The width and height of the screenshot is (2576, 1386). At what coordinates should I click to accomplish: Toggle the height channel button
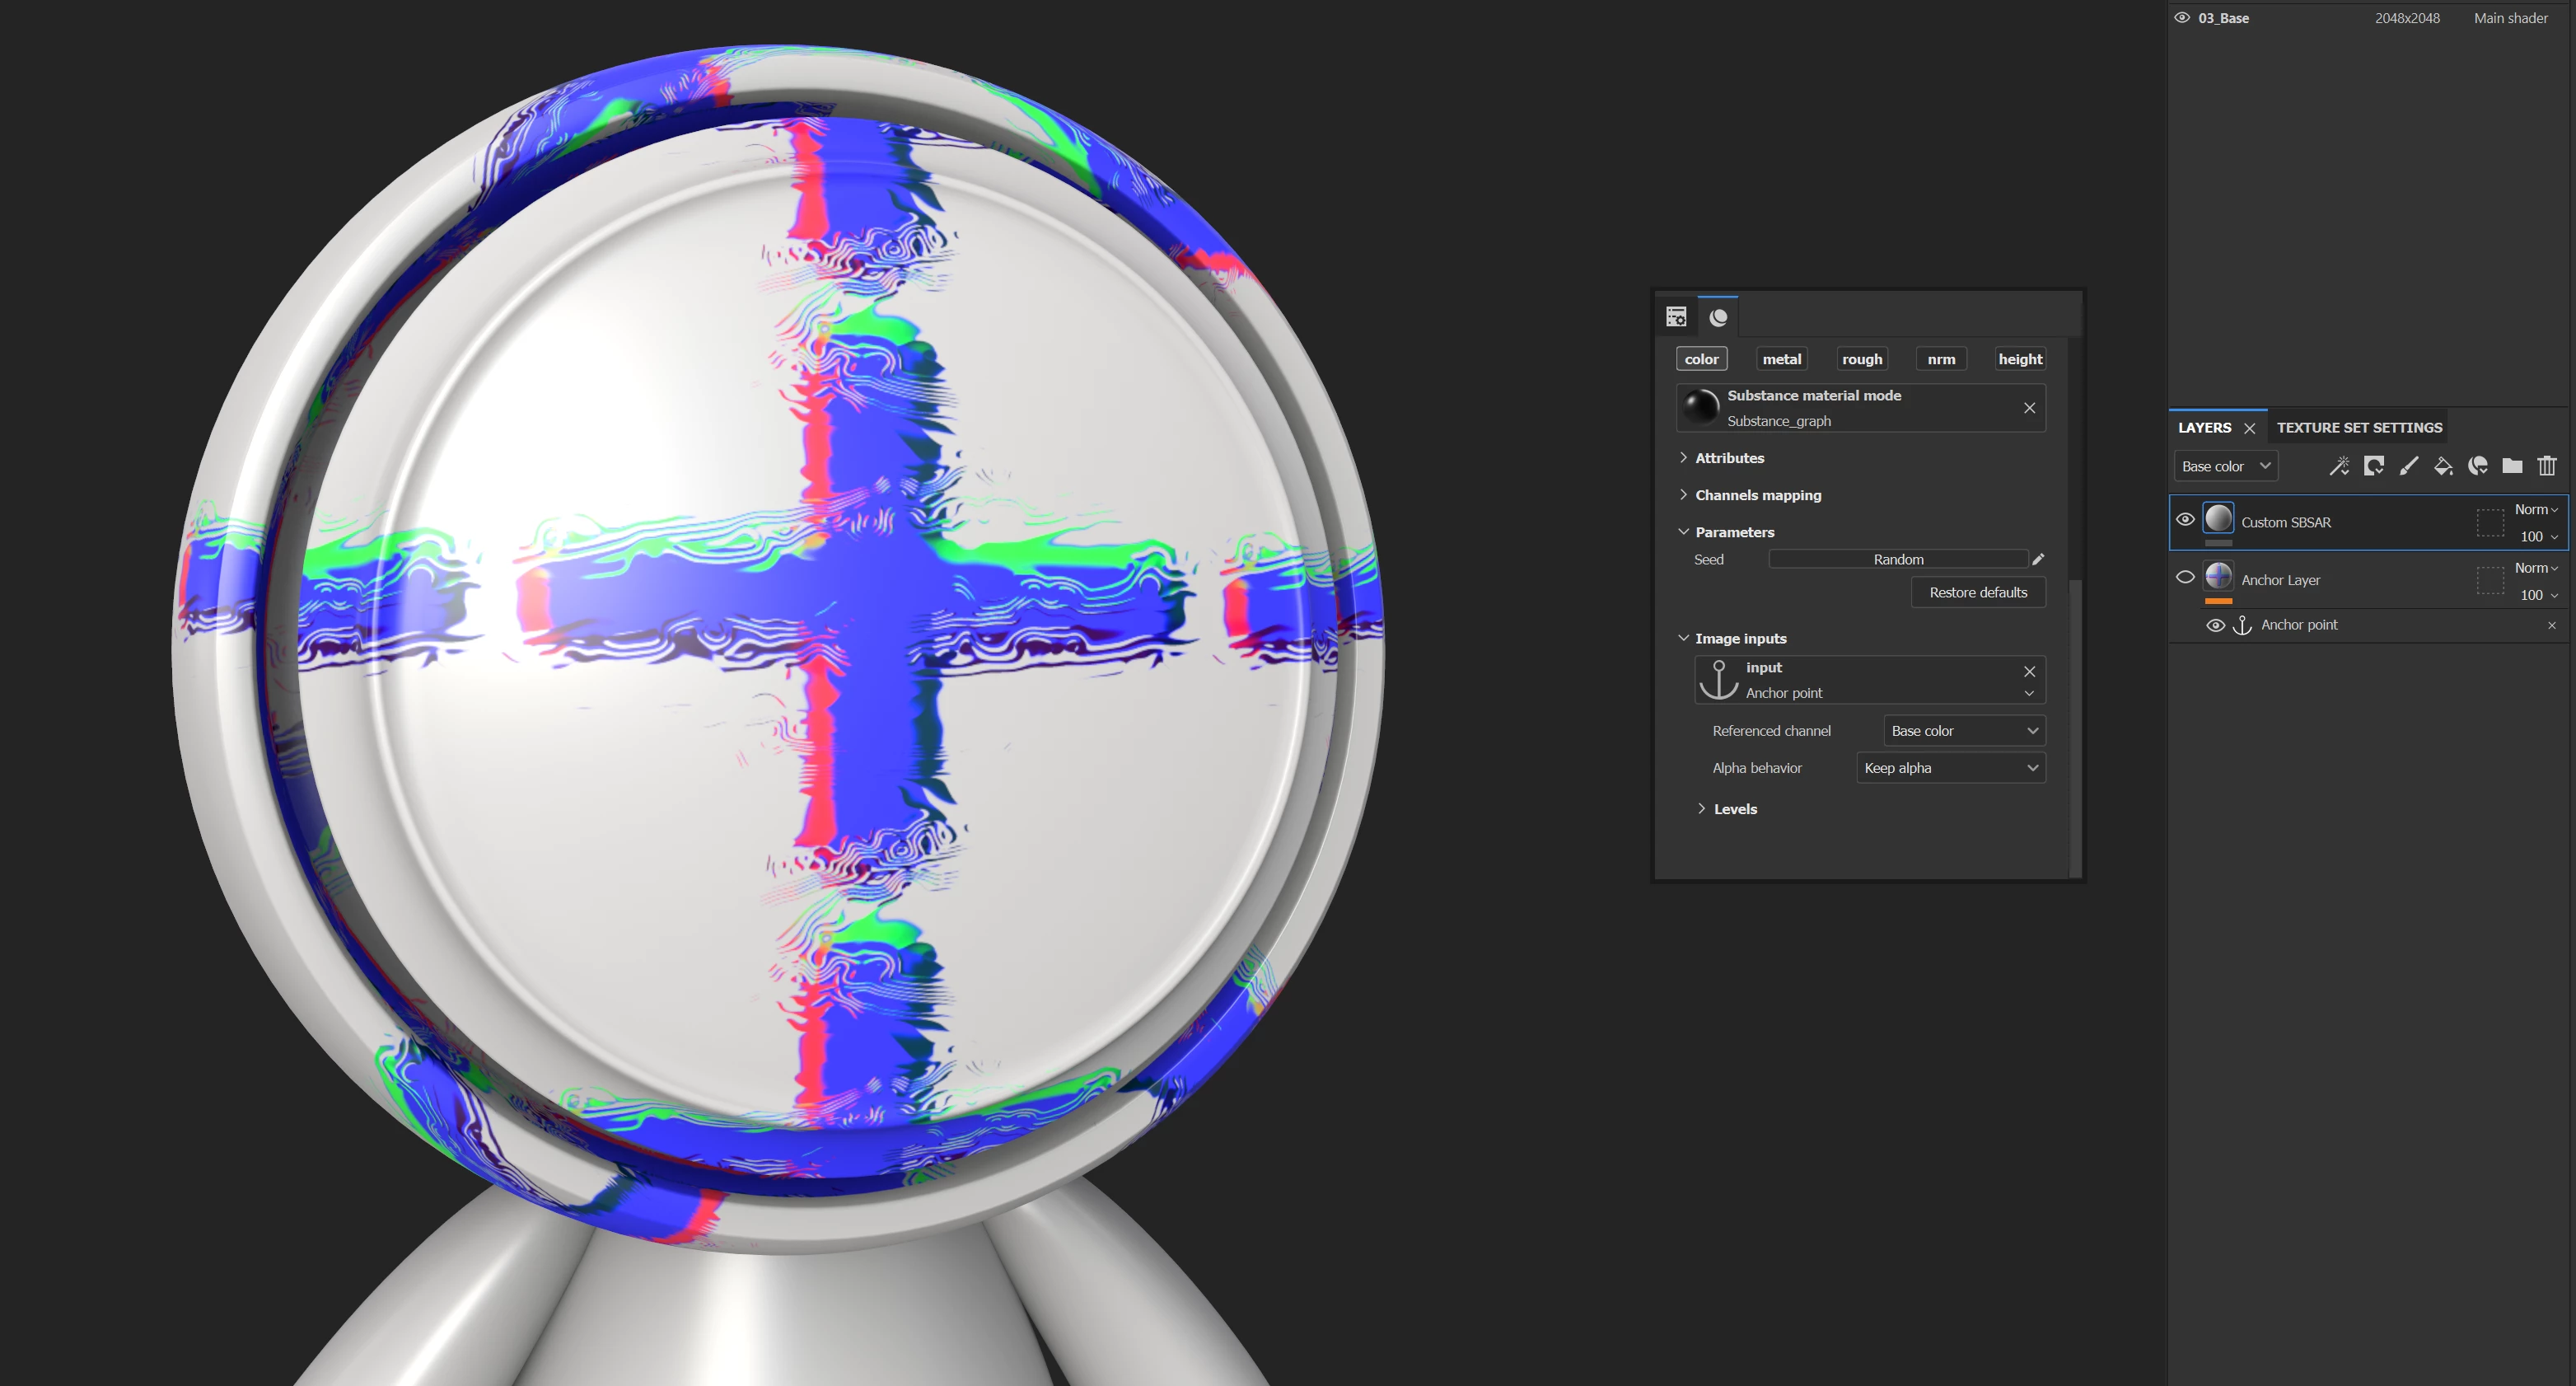(2020, 359)
